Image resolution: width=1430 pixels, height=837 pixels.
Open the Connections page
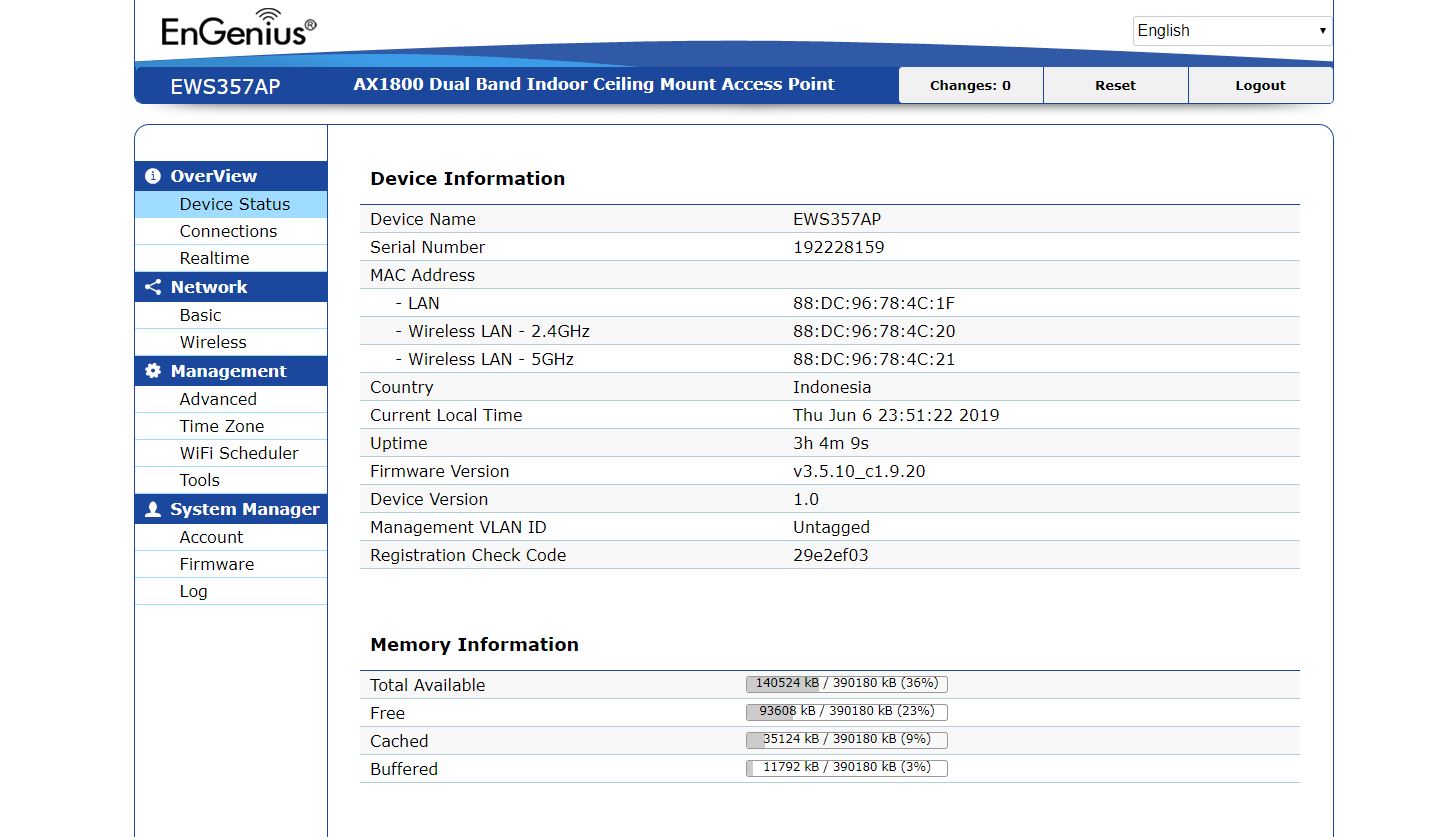[231, 231]
